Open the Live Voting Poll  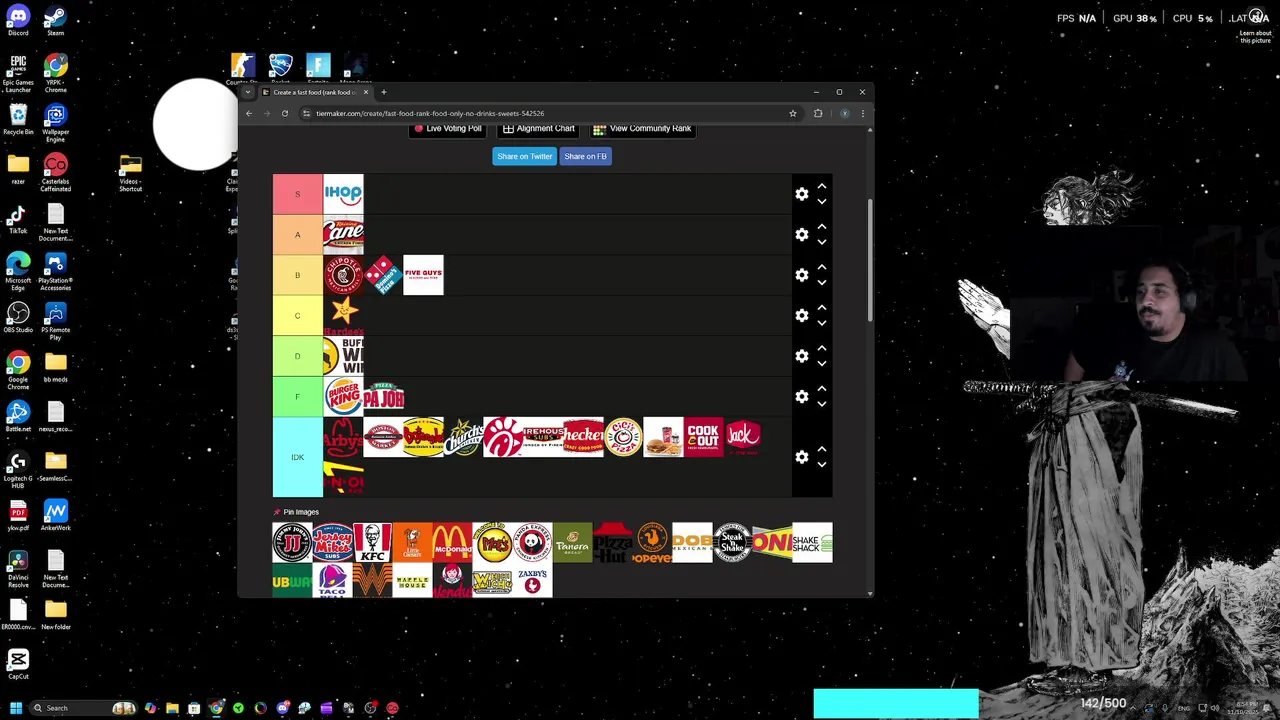pos(448,129)
